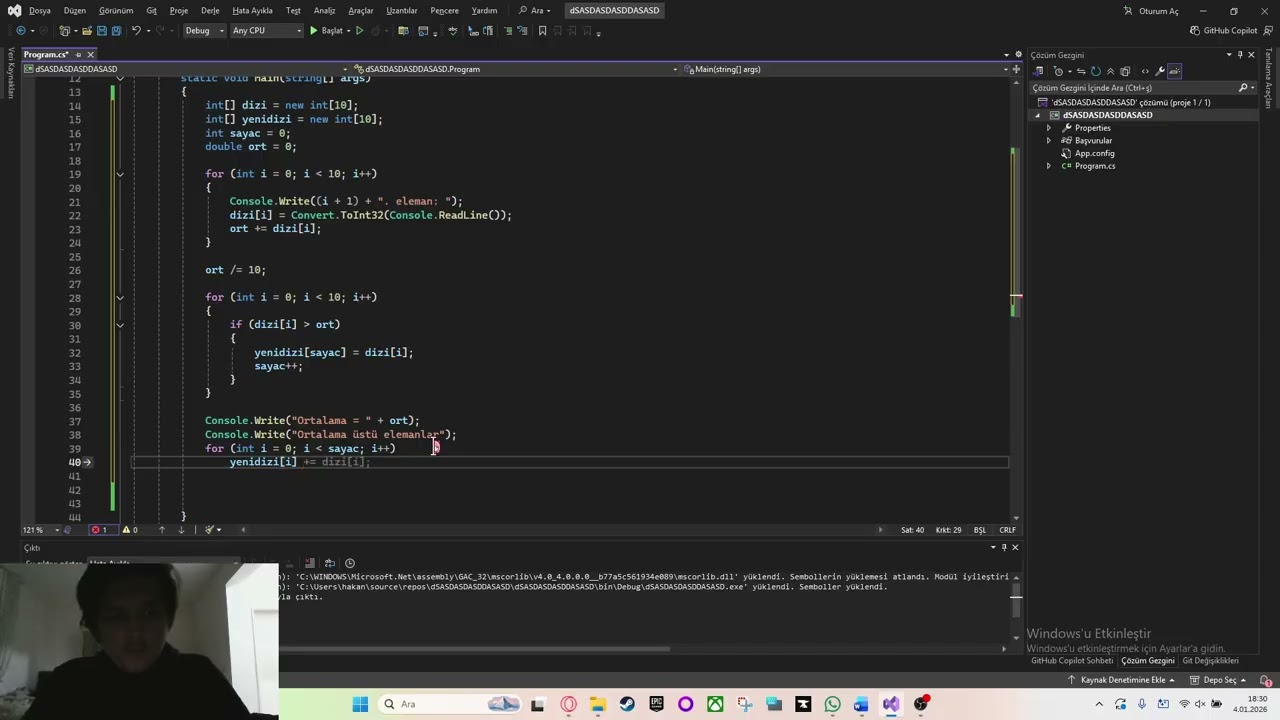Expand the Program.cs node arrow

[1049, 166]
